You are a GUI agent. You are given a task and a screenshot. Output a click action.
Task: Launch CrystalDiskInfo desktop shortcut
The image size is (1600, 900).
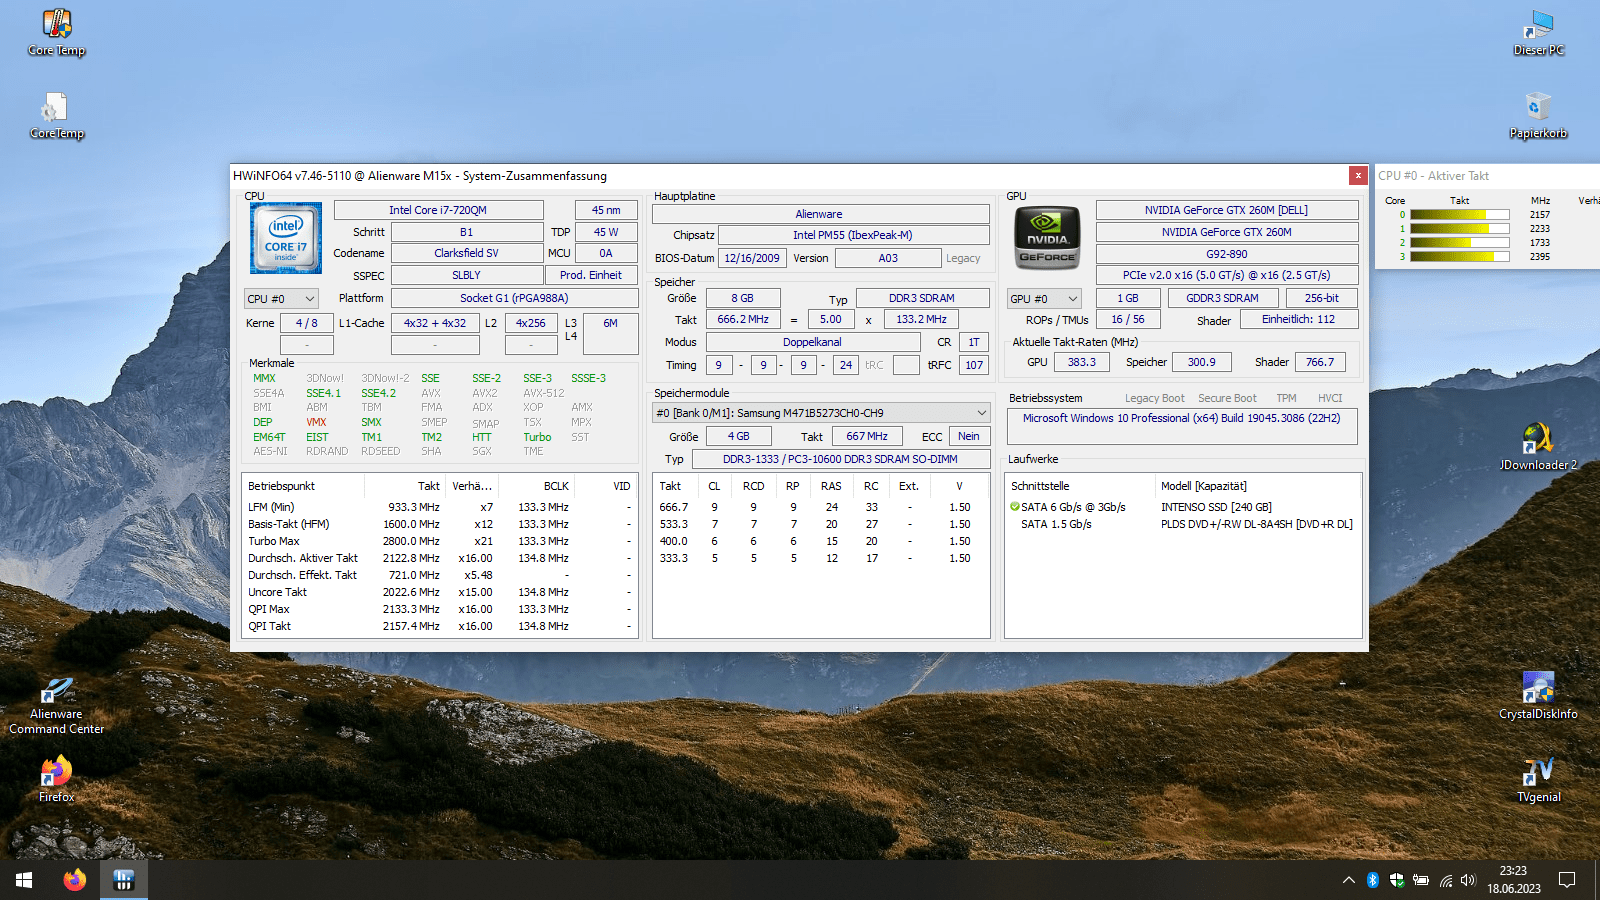[1538, 696]
